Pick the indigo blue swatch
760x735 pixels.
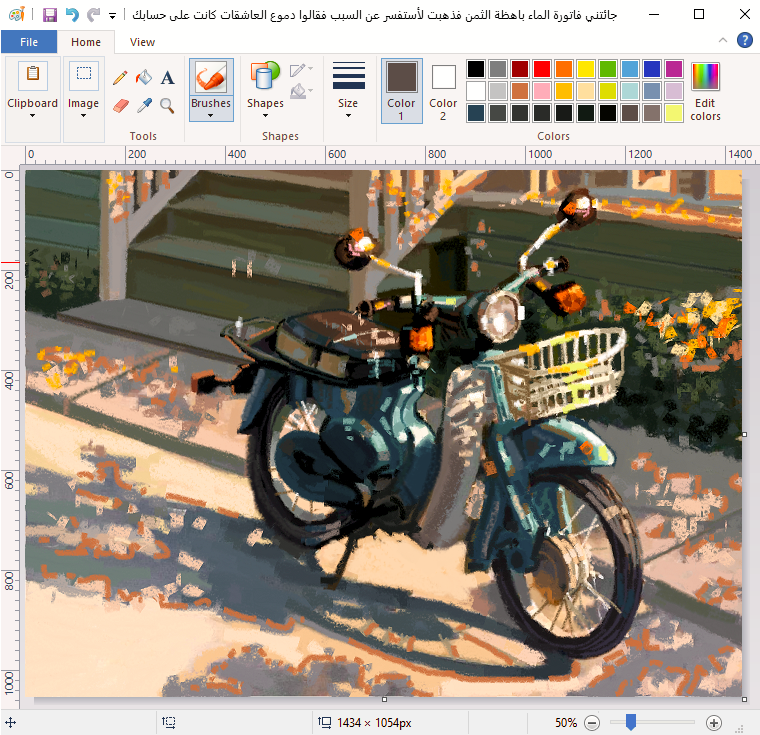tap(652, 69)
